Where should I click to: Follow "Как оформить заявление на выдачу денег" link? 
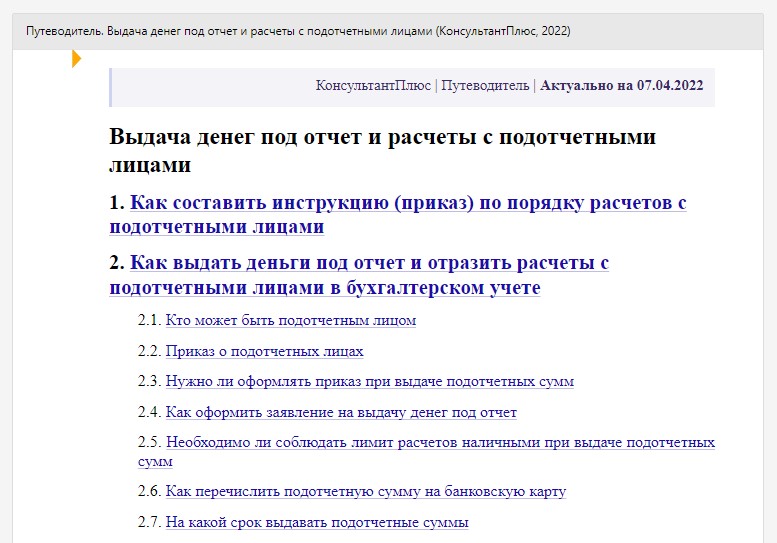click(341, 412)
